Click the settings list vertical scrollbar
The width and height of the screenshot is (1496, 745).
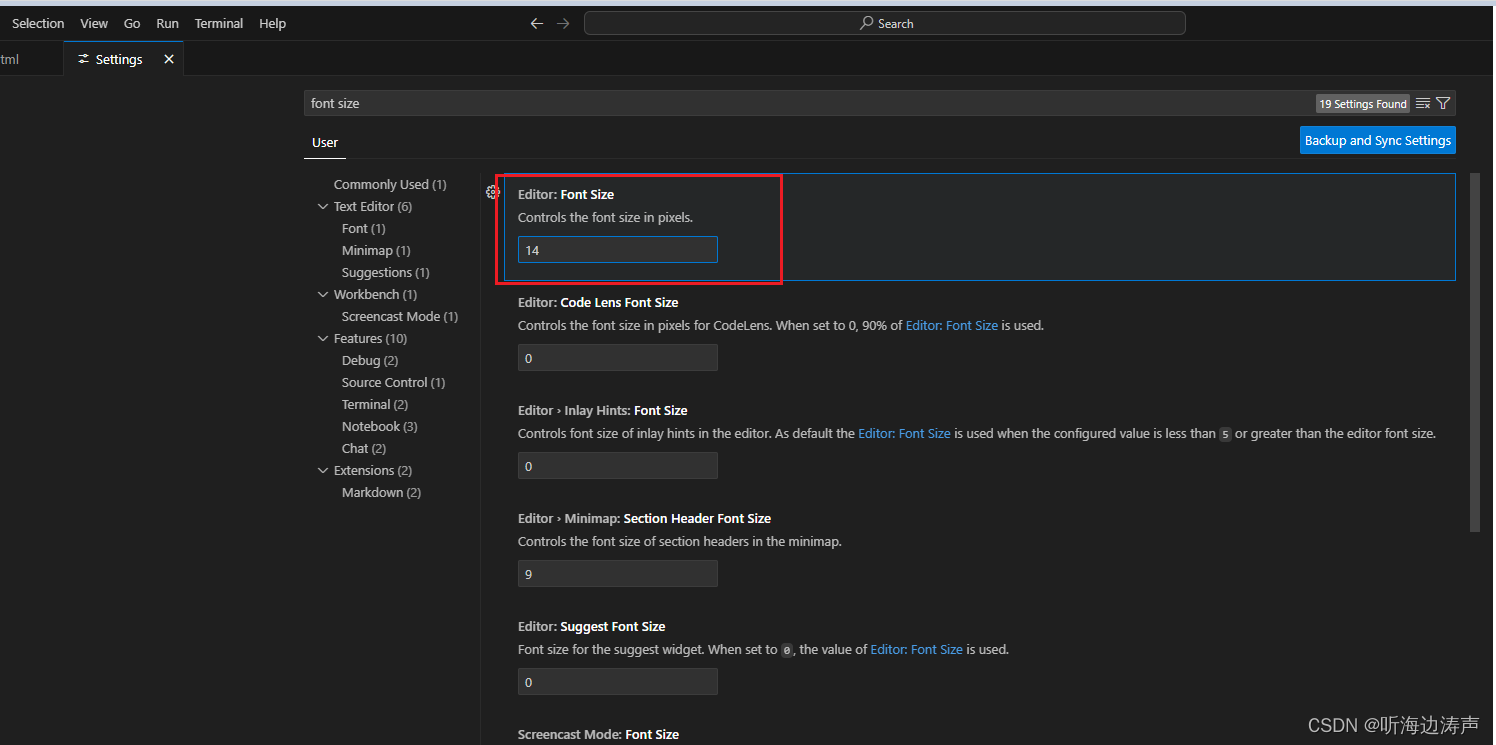(x=1474, y=352)
